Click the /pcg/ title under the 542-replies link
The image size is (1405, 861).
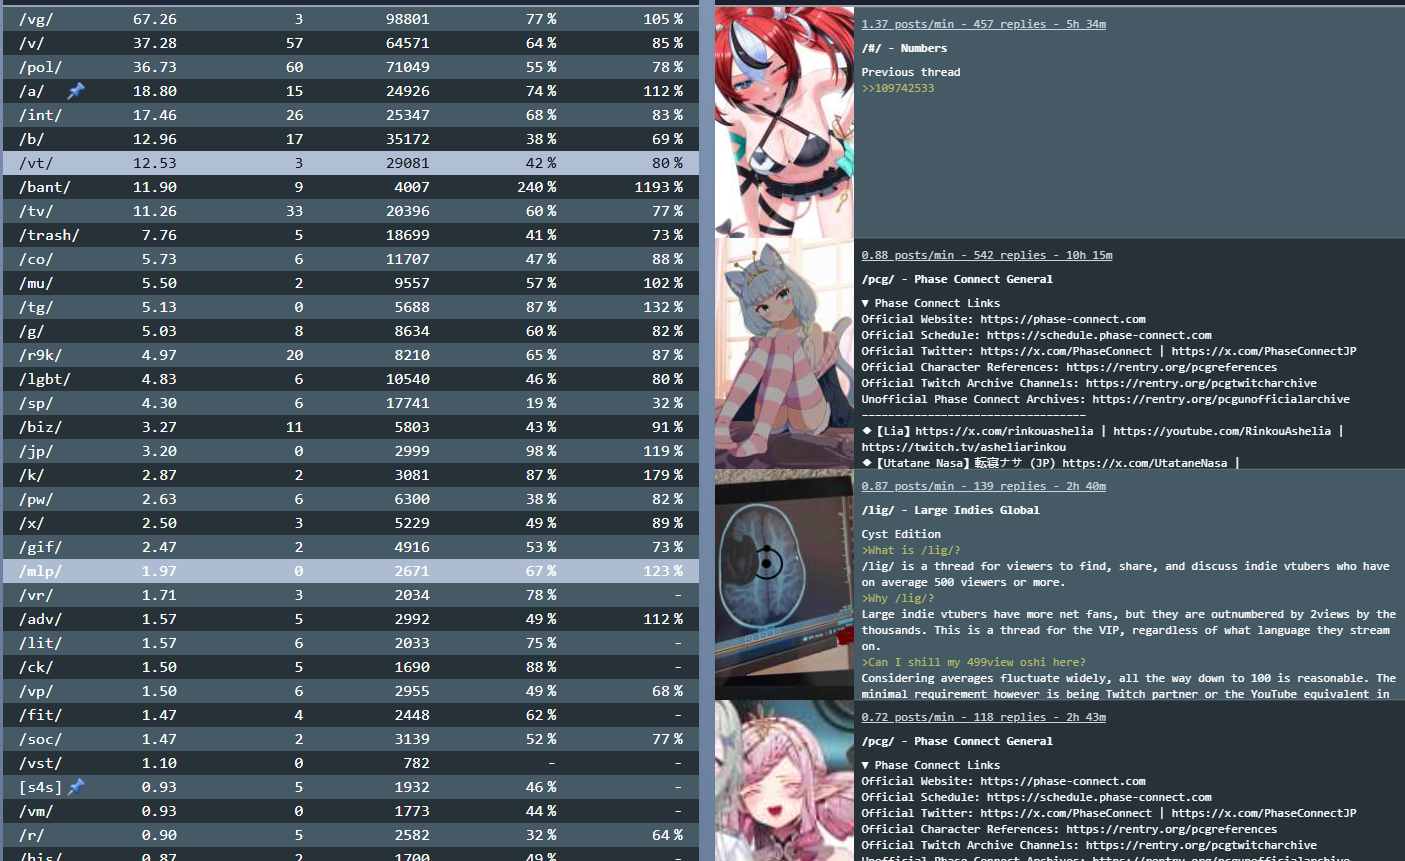click(957, 279)
